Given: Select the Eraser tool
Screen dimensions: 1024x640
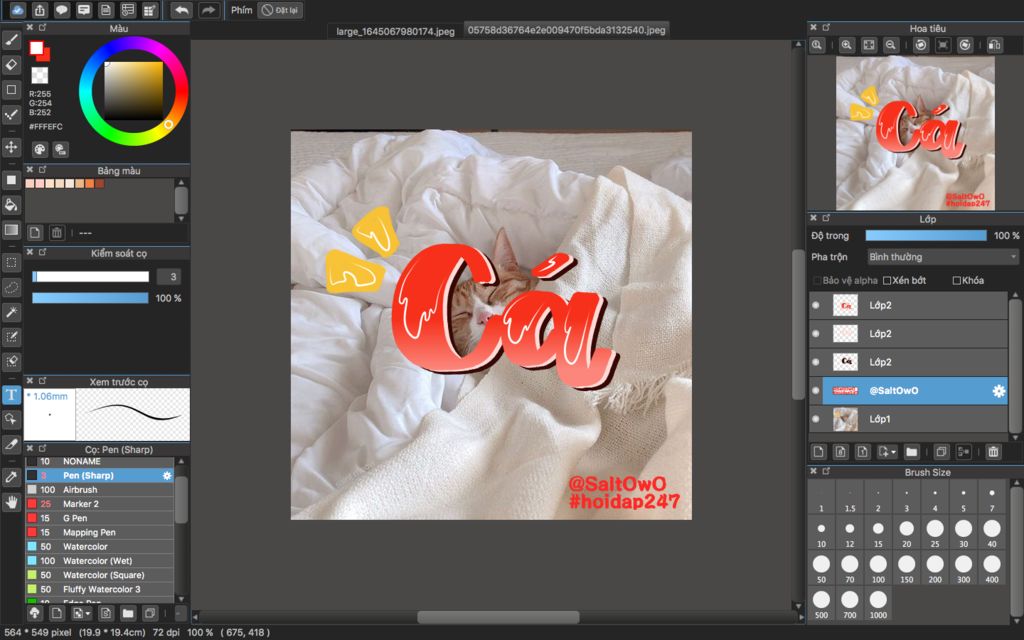Looking at the screenshot, I should click(x=11, y=65).
